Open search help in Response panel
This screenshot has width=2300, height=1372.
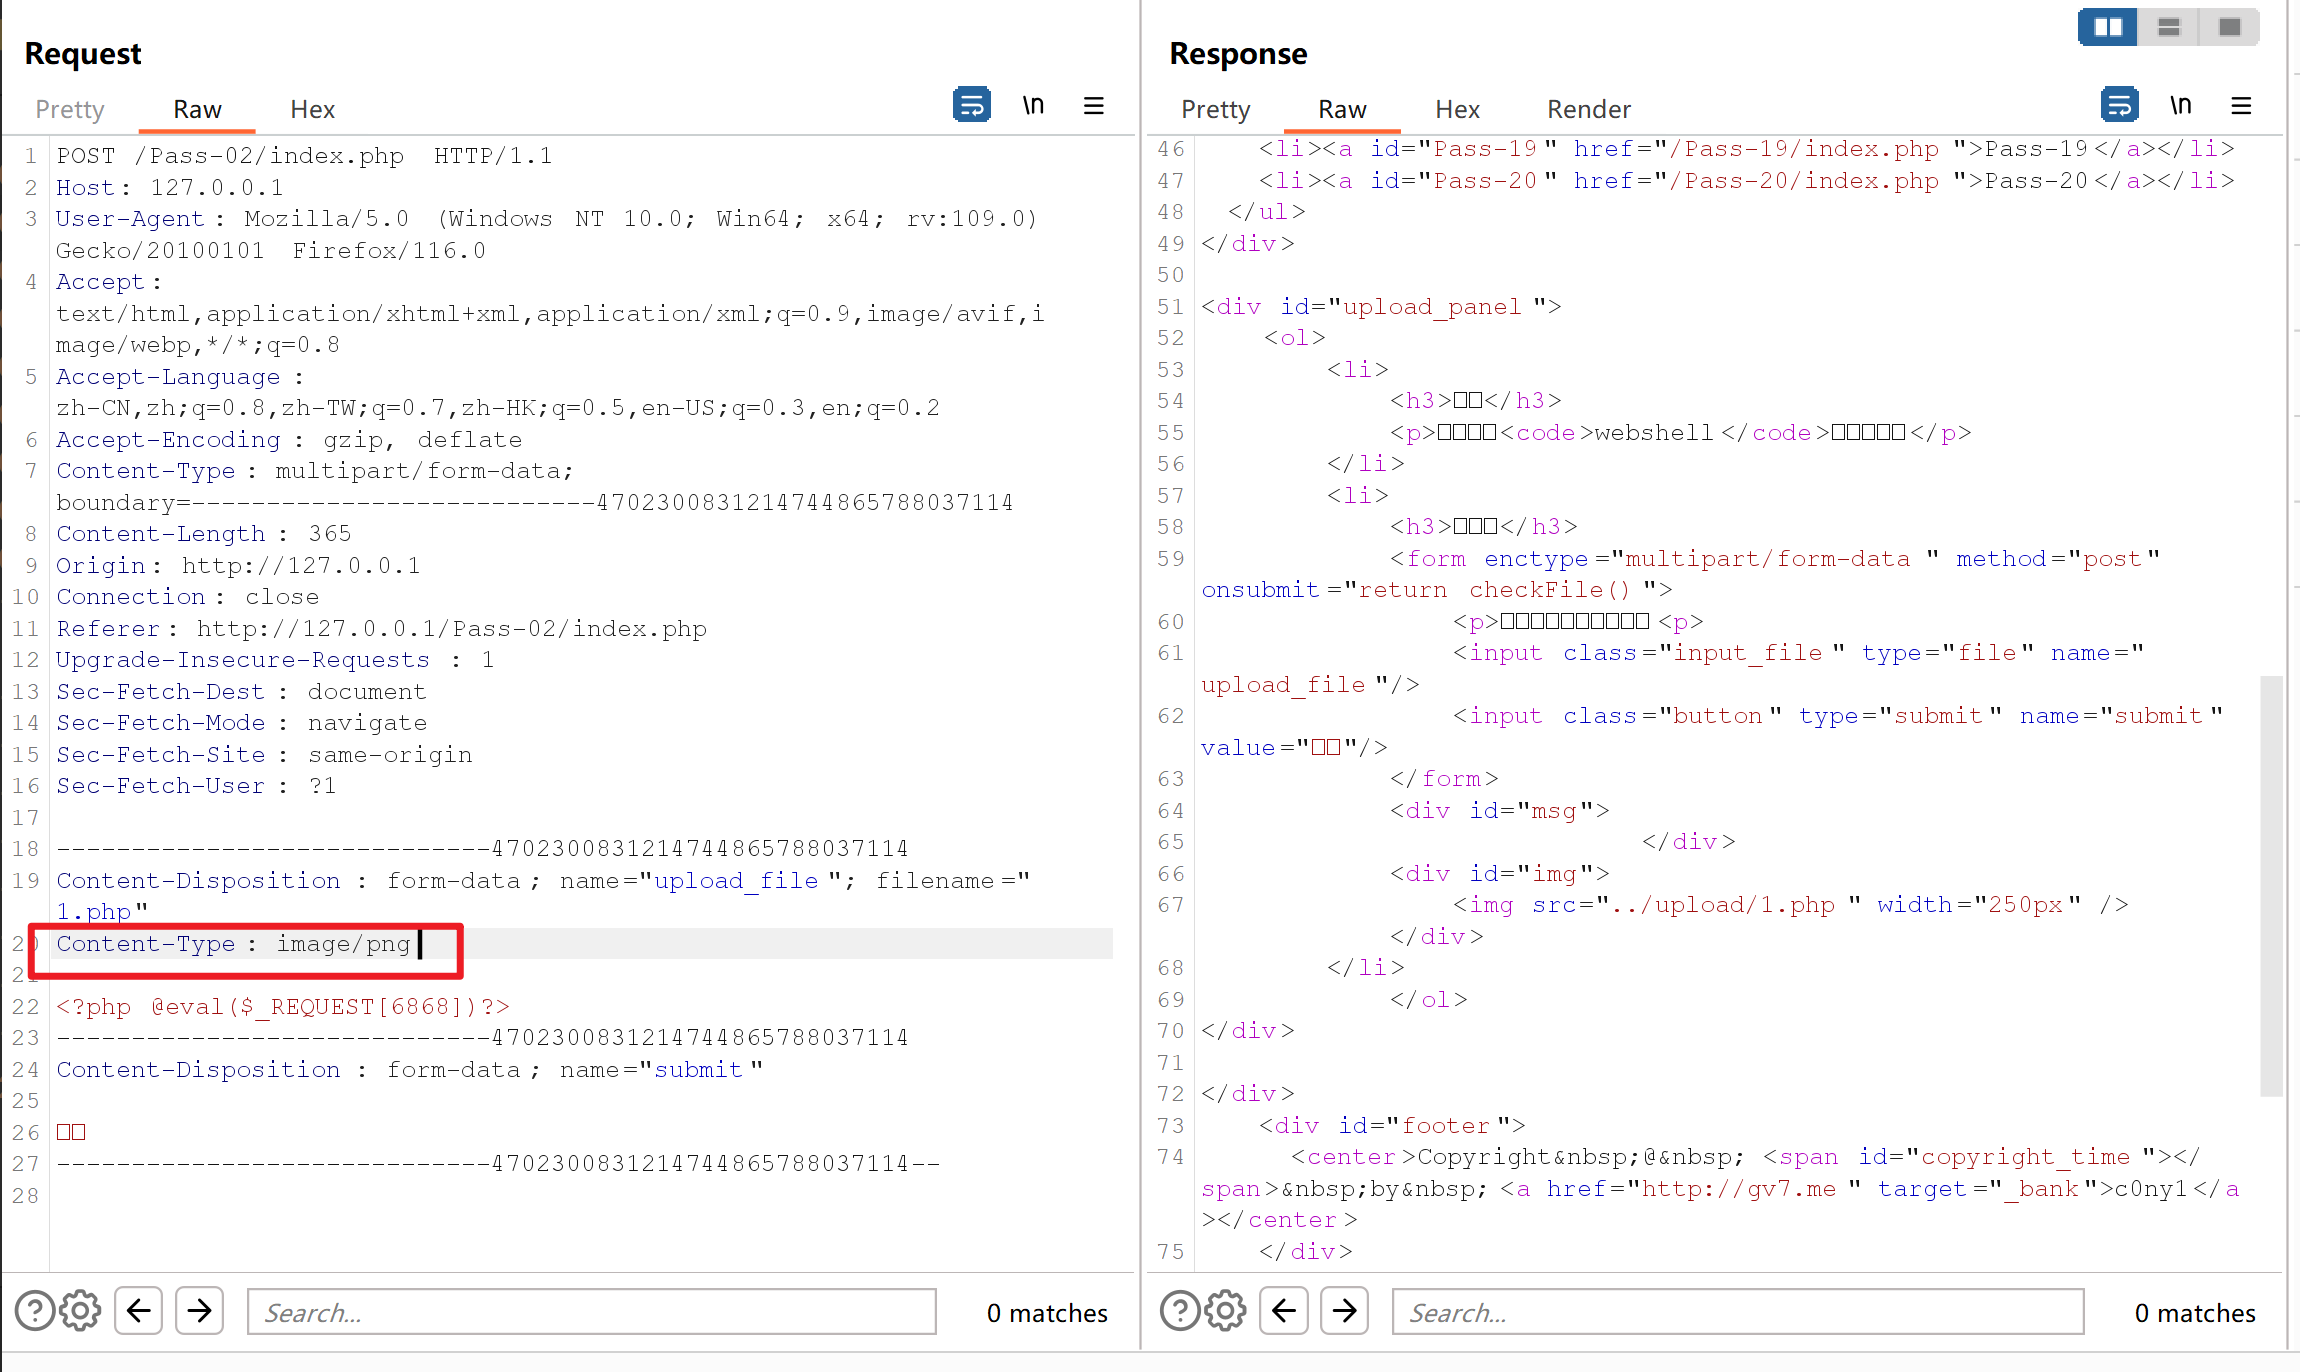[x=1180, y=1311]
